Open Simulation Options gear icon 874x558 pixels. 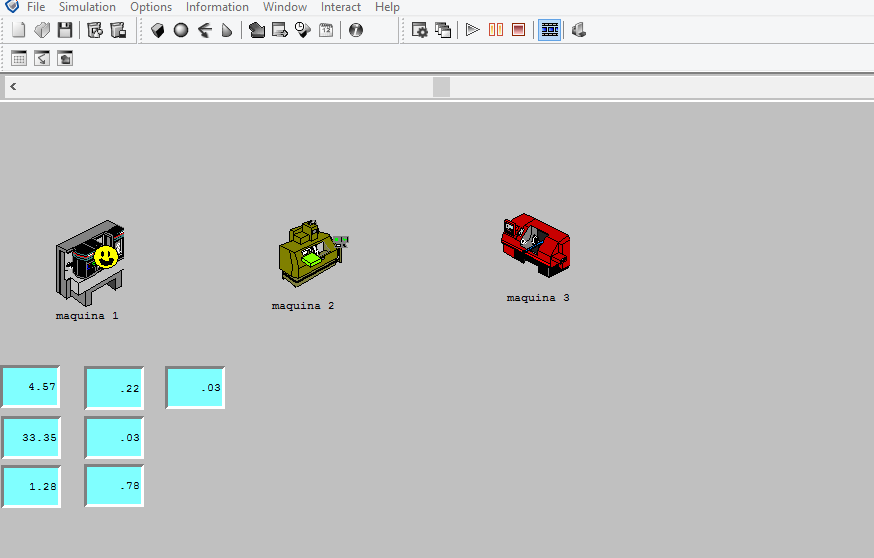419,30
